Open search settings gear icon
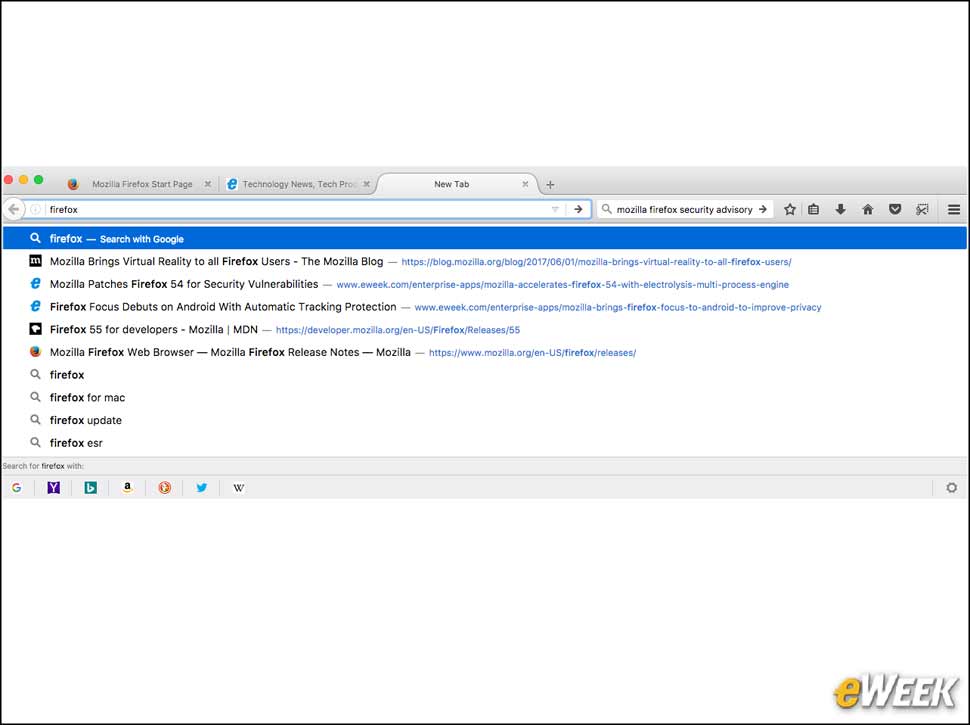The height and width of the screenshot is (725, 970). [951, 487]
